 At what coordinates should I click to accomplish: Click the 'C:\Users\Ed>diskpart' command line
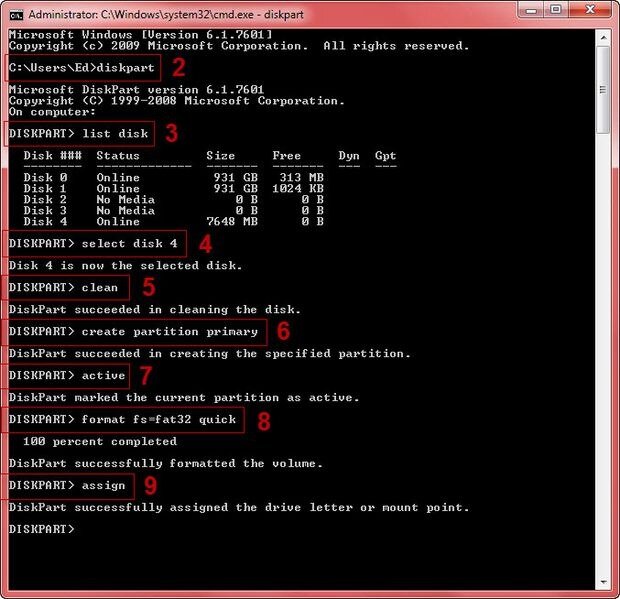81,68
